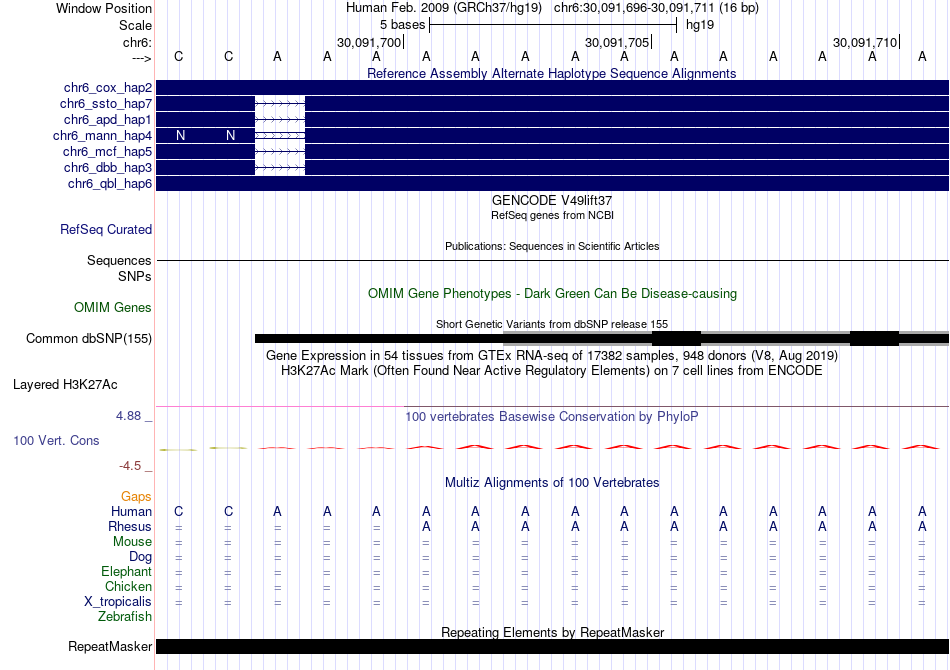This screenshot has height=670, width=950.
Task: Click the Sequences track label
Action: pos(119,260)
